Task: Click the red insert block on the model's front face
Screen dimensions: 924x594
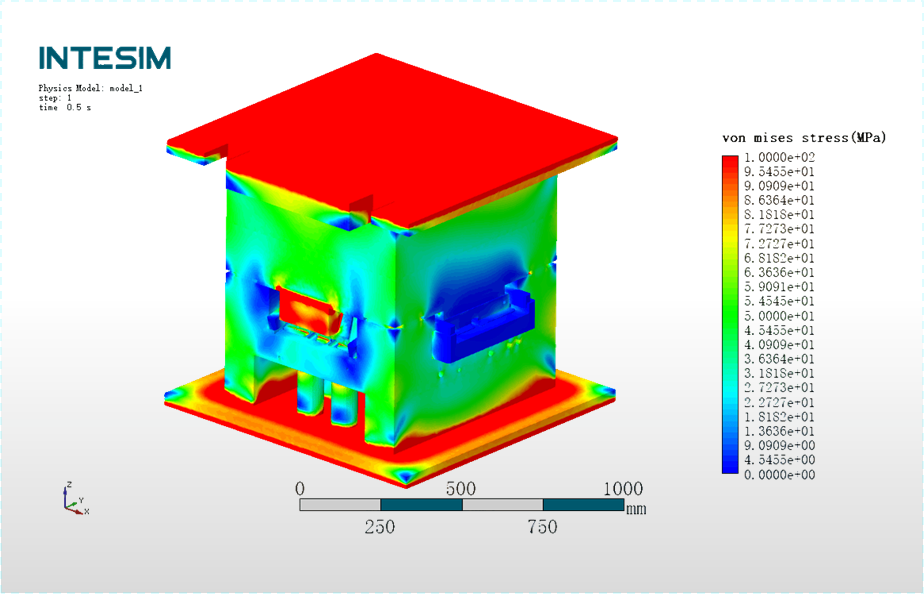Action: [x=309, y=309]
